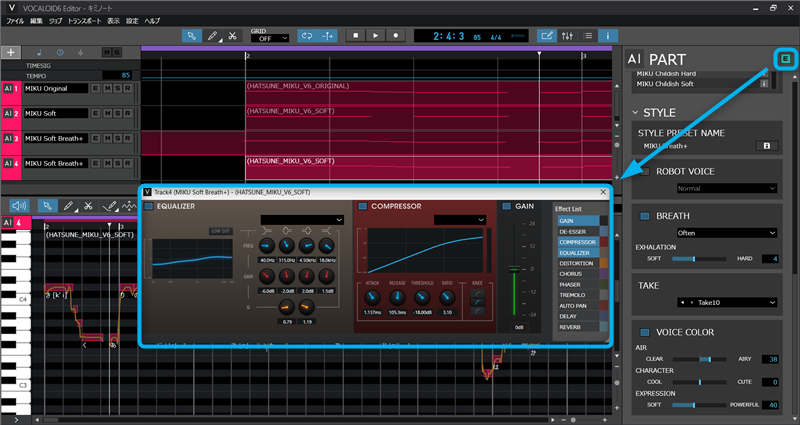
Task: Open effect editor for MIKU Original track
Action: [x=95, y=88]
